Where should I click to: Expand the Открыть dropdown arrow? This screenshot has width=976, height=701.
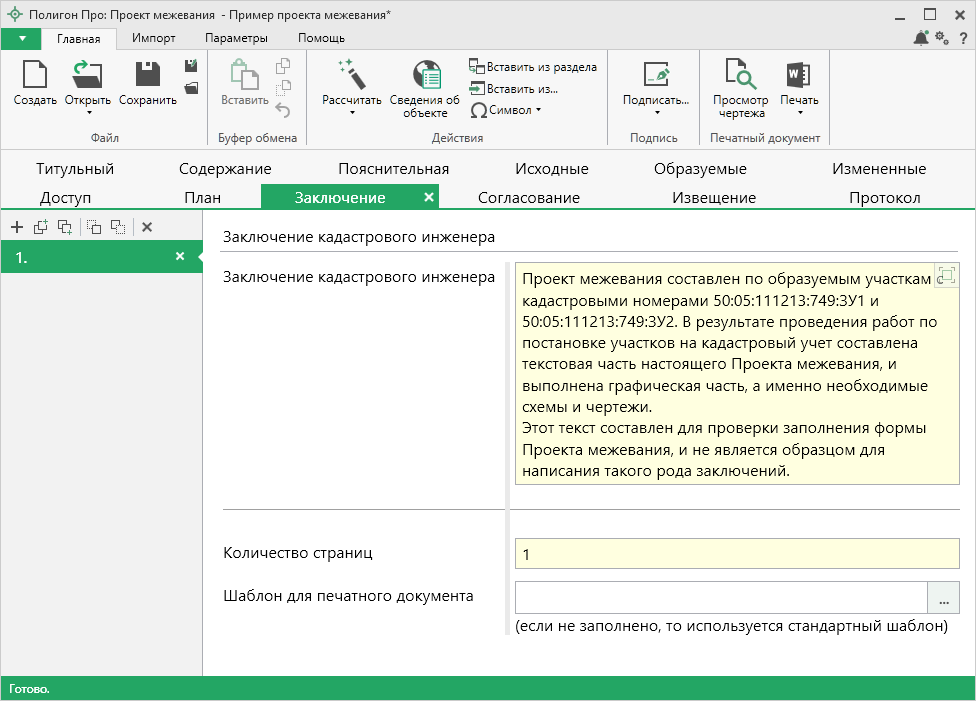(88, 112)
